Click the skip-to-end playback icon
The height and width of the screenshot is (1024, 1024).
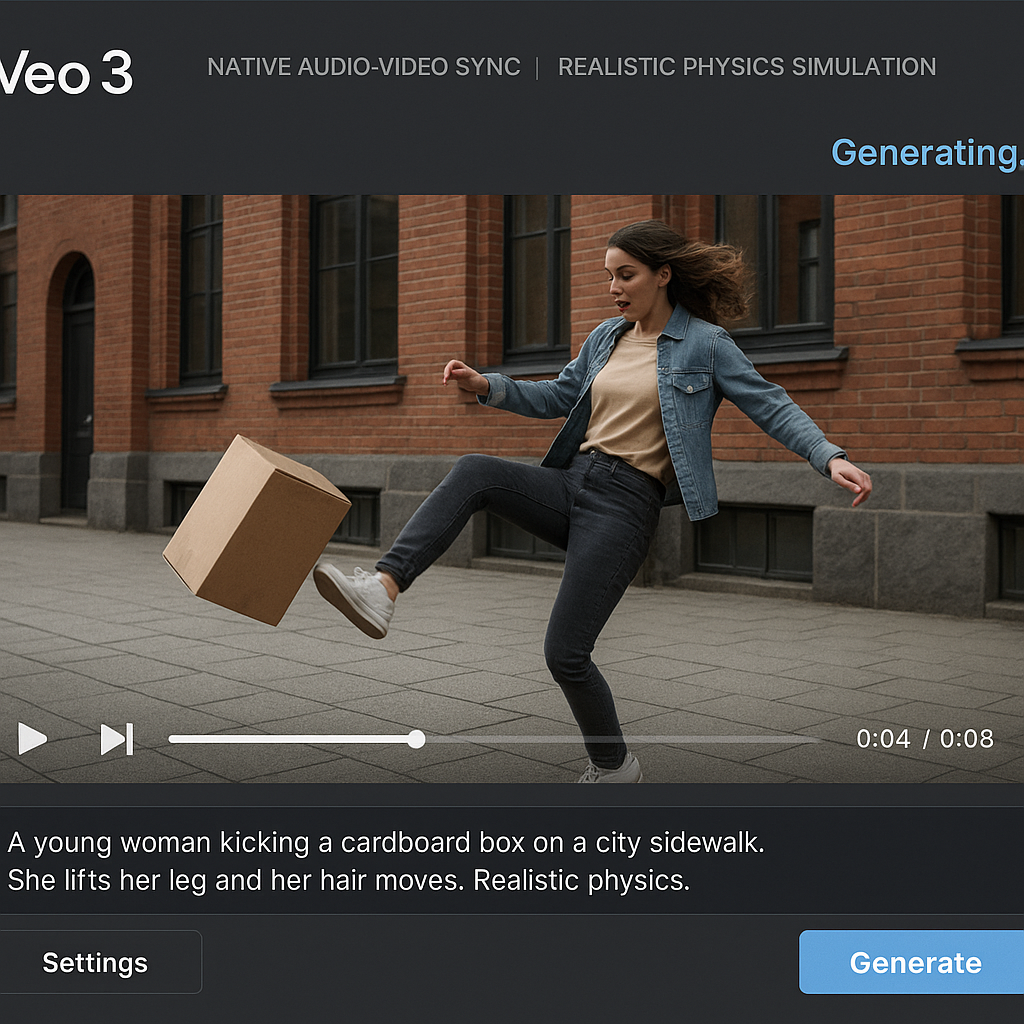click(x=114, y=740)
